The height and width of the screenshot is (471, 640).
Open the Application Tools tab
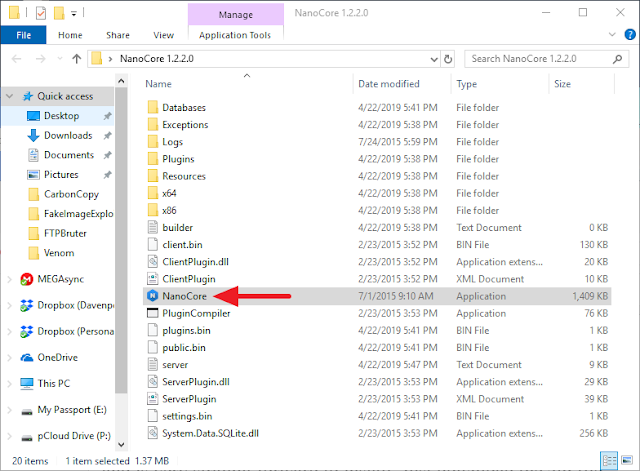pos(235,35)
